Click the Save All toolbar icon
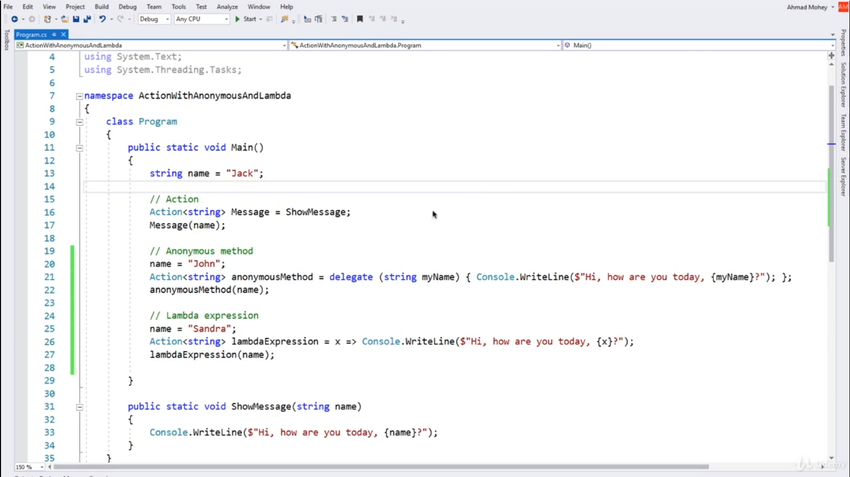The height and width of the screenshot is (477, 850). click(x=87, y=19)
